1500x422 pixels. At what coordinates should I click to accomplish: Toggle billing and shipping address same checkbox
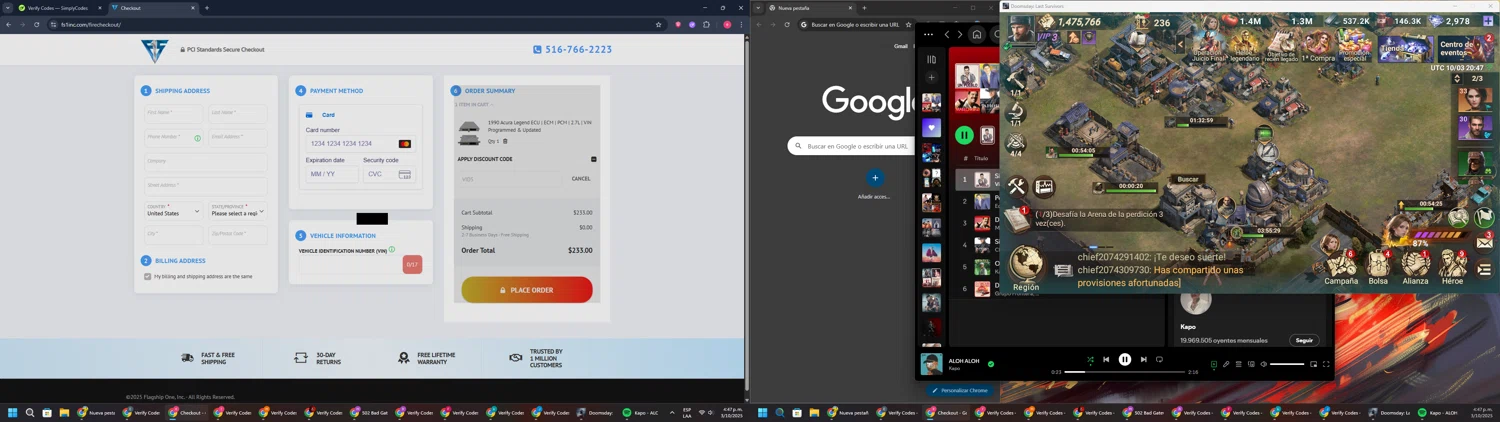(148, 277)
